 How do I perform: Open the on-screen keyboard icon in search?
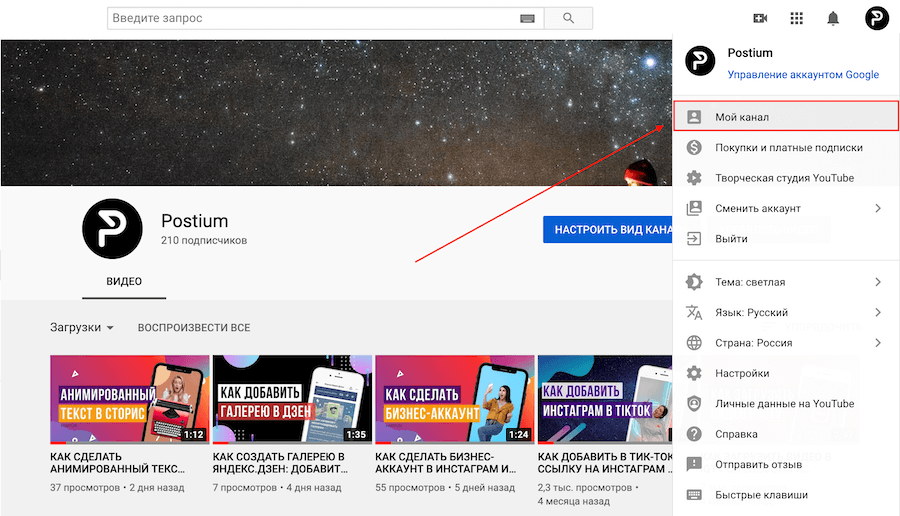pyautogui.click(x=527, y=18)
